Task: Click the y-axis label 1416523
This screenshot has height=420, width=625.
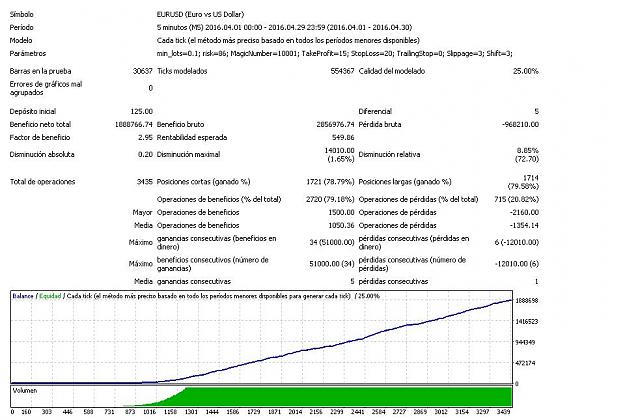Action: point(527,322)
